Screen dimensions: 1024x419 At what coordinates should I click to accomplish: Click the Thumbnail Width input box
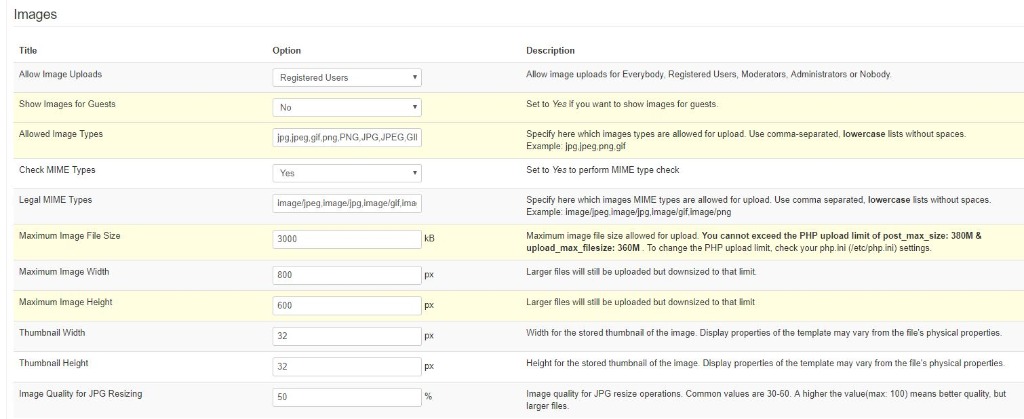(347, 337)
